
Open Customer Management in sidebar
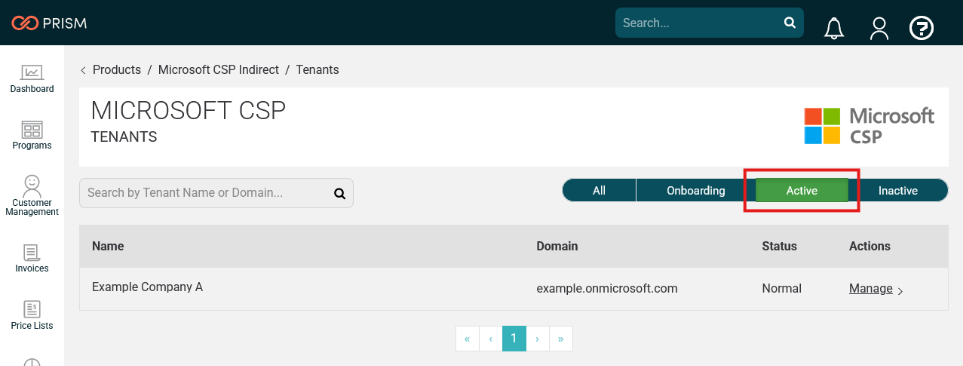coord(32,196)
